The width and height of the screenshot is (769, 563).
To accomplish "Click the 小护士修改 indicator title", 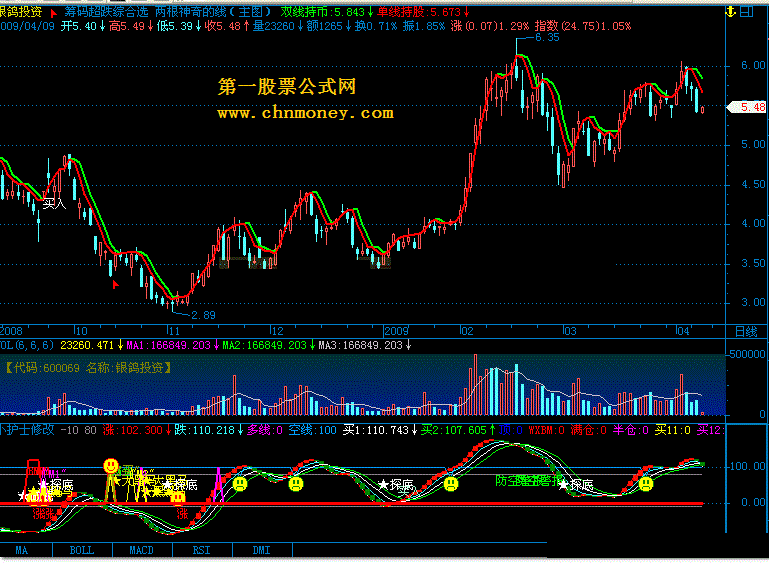I will pyautogui.click(x=27, y=430).
